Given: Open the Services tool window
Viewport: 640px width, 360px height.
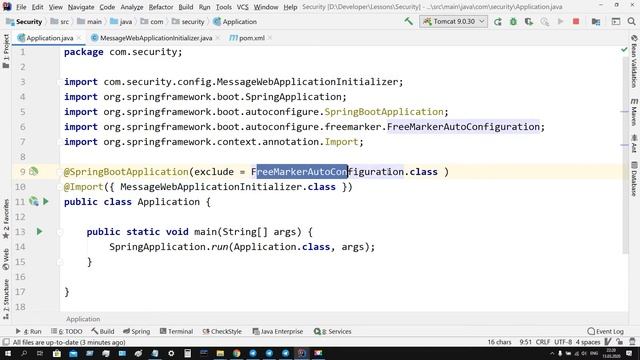Looking at the screenshot, I should 333,331.
